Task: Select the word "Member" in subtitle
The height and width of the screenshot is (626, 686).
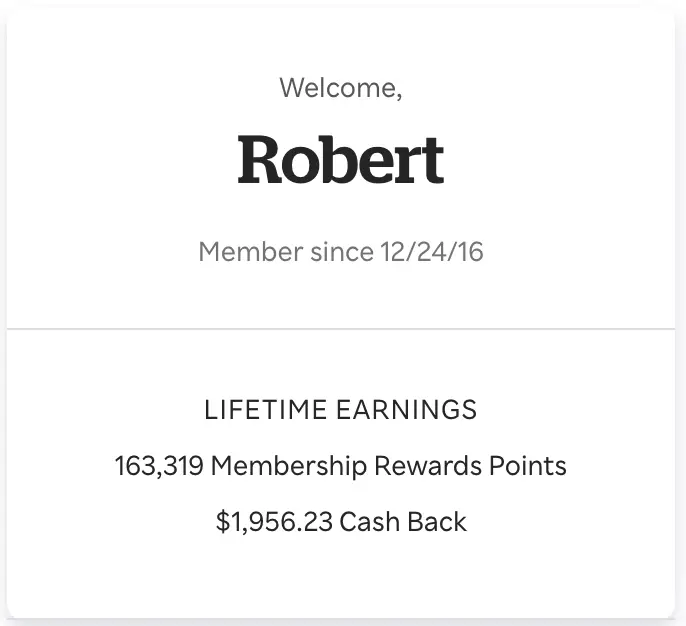Action: click(x=251, y=252)
